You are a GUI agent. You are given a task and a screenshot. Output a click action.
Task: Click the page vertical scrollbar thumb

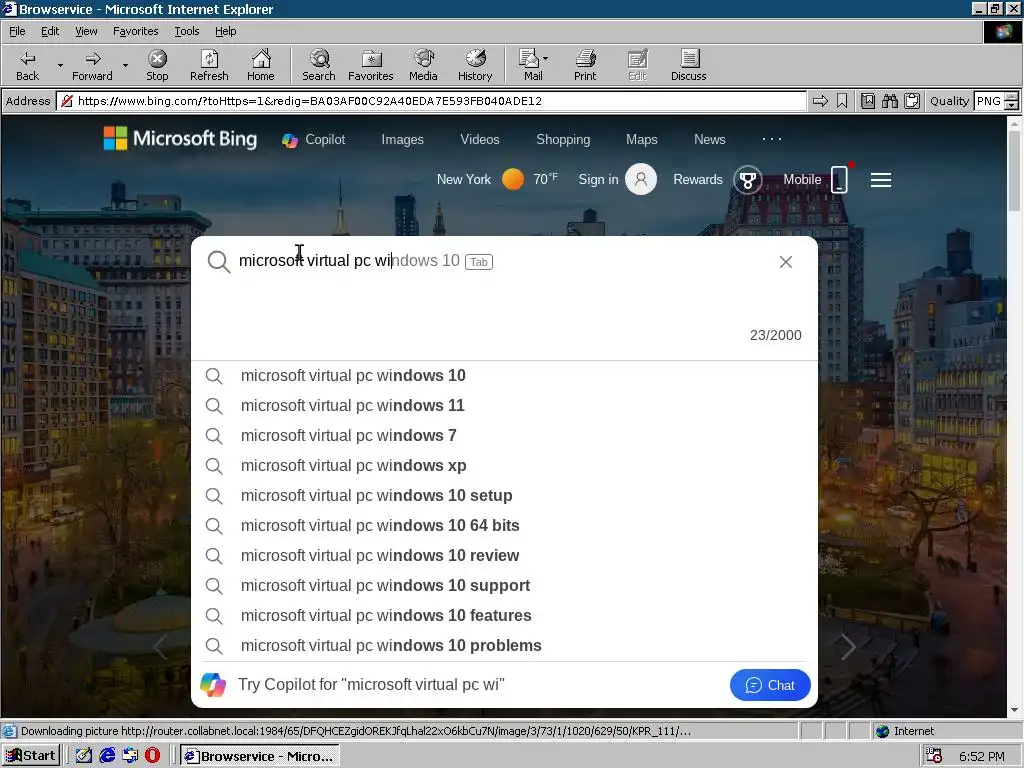coord(1014,170)
